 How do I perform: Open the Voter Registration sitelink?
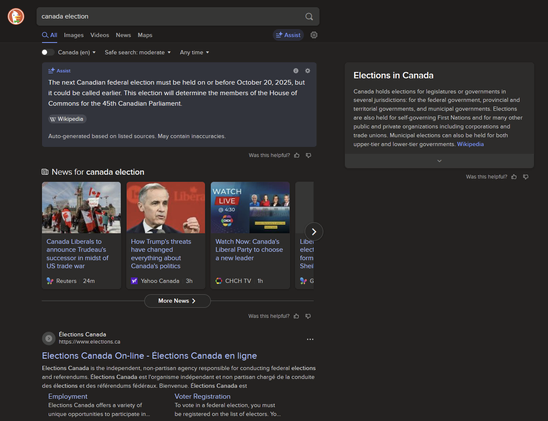(x=202, y=396)
